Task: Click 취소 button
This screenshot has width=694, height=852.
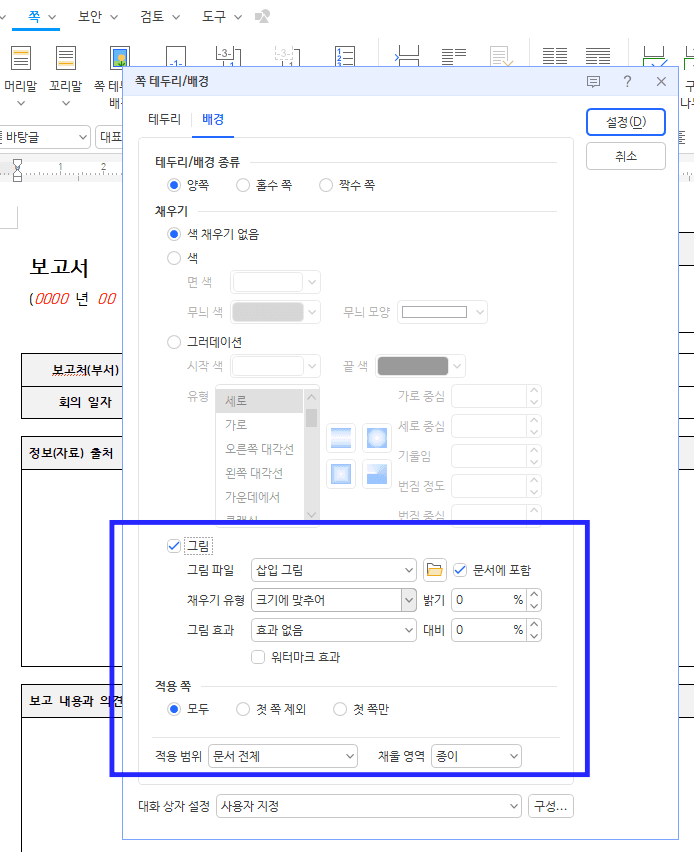Action: click(x=626, y=156)
